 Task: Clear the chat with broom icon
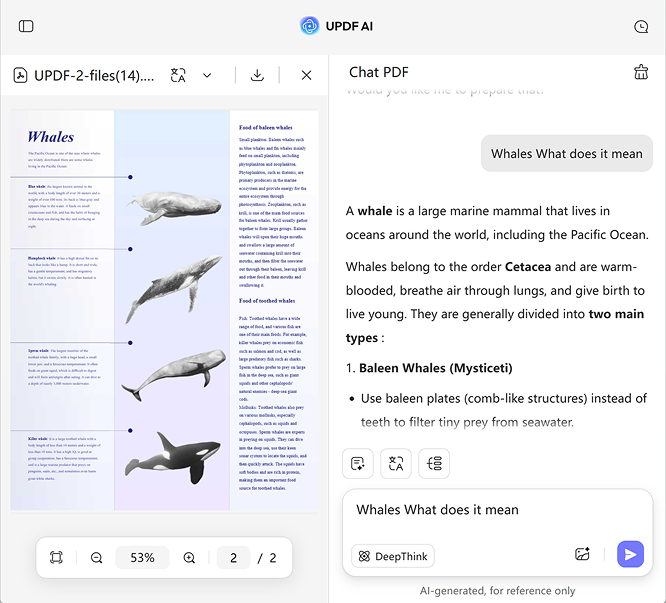[641, 72]
